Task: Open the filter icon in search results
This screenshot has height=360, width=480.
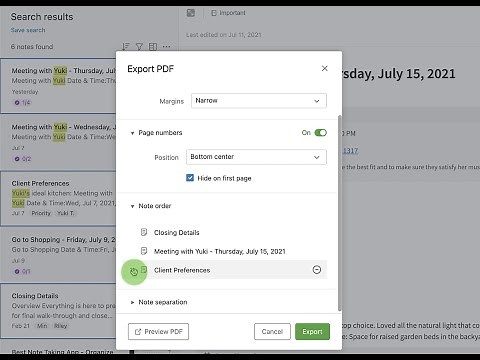Action: [139, 47]
